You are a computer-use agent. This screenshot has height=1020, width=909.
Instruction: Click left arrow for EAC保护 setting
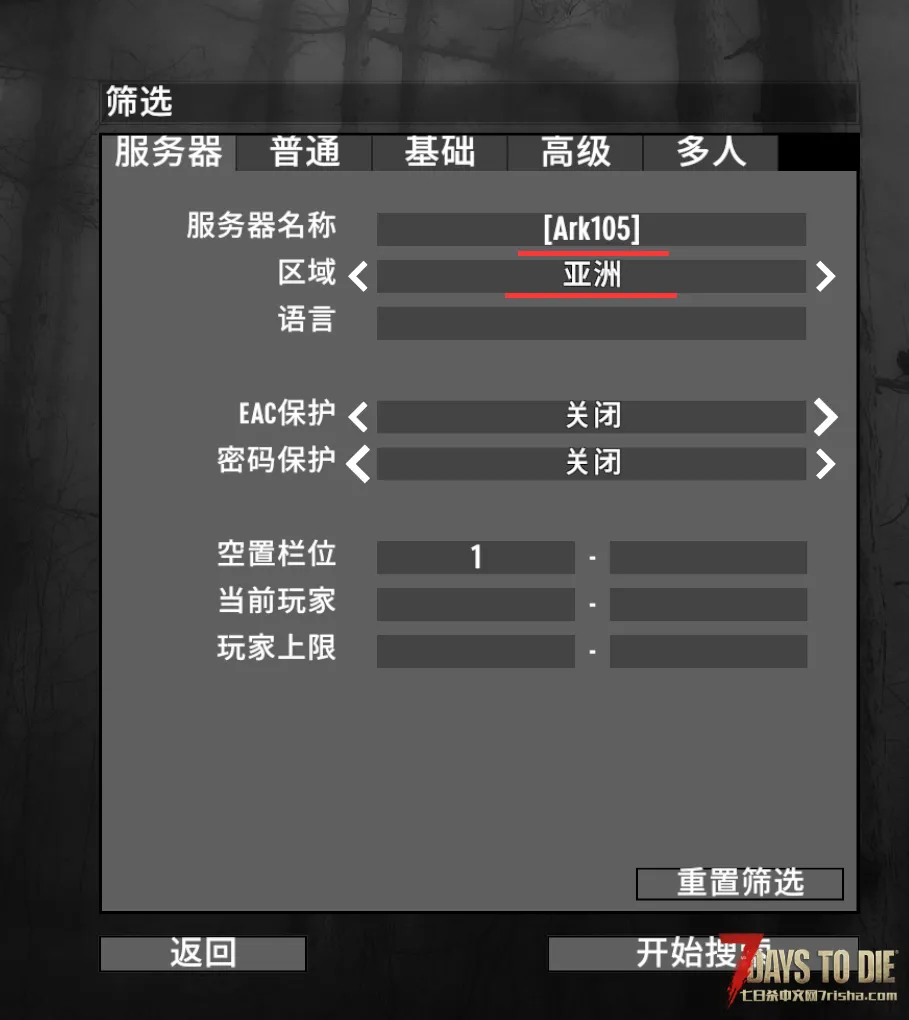[x=359, y=417]
